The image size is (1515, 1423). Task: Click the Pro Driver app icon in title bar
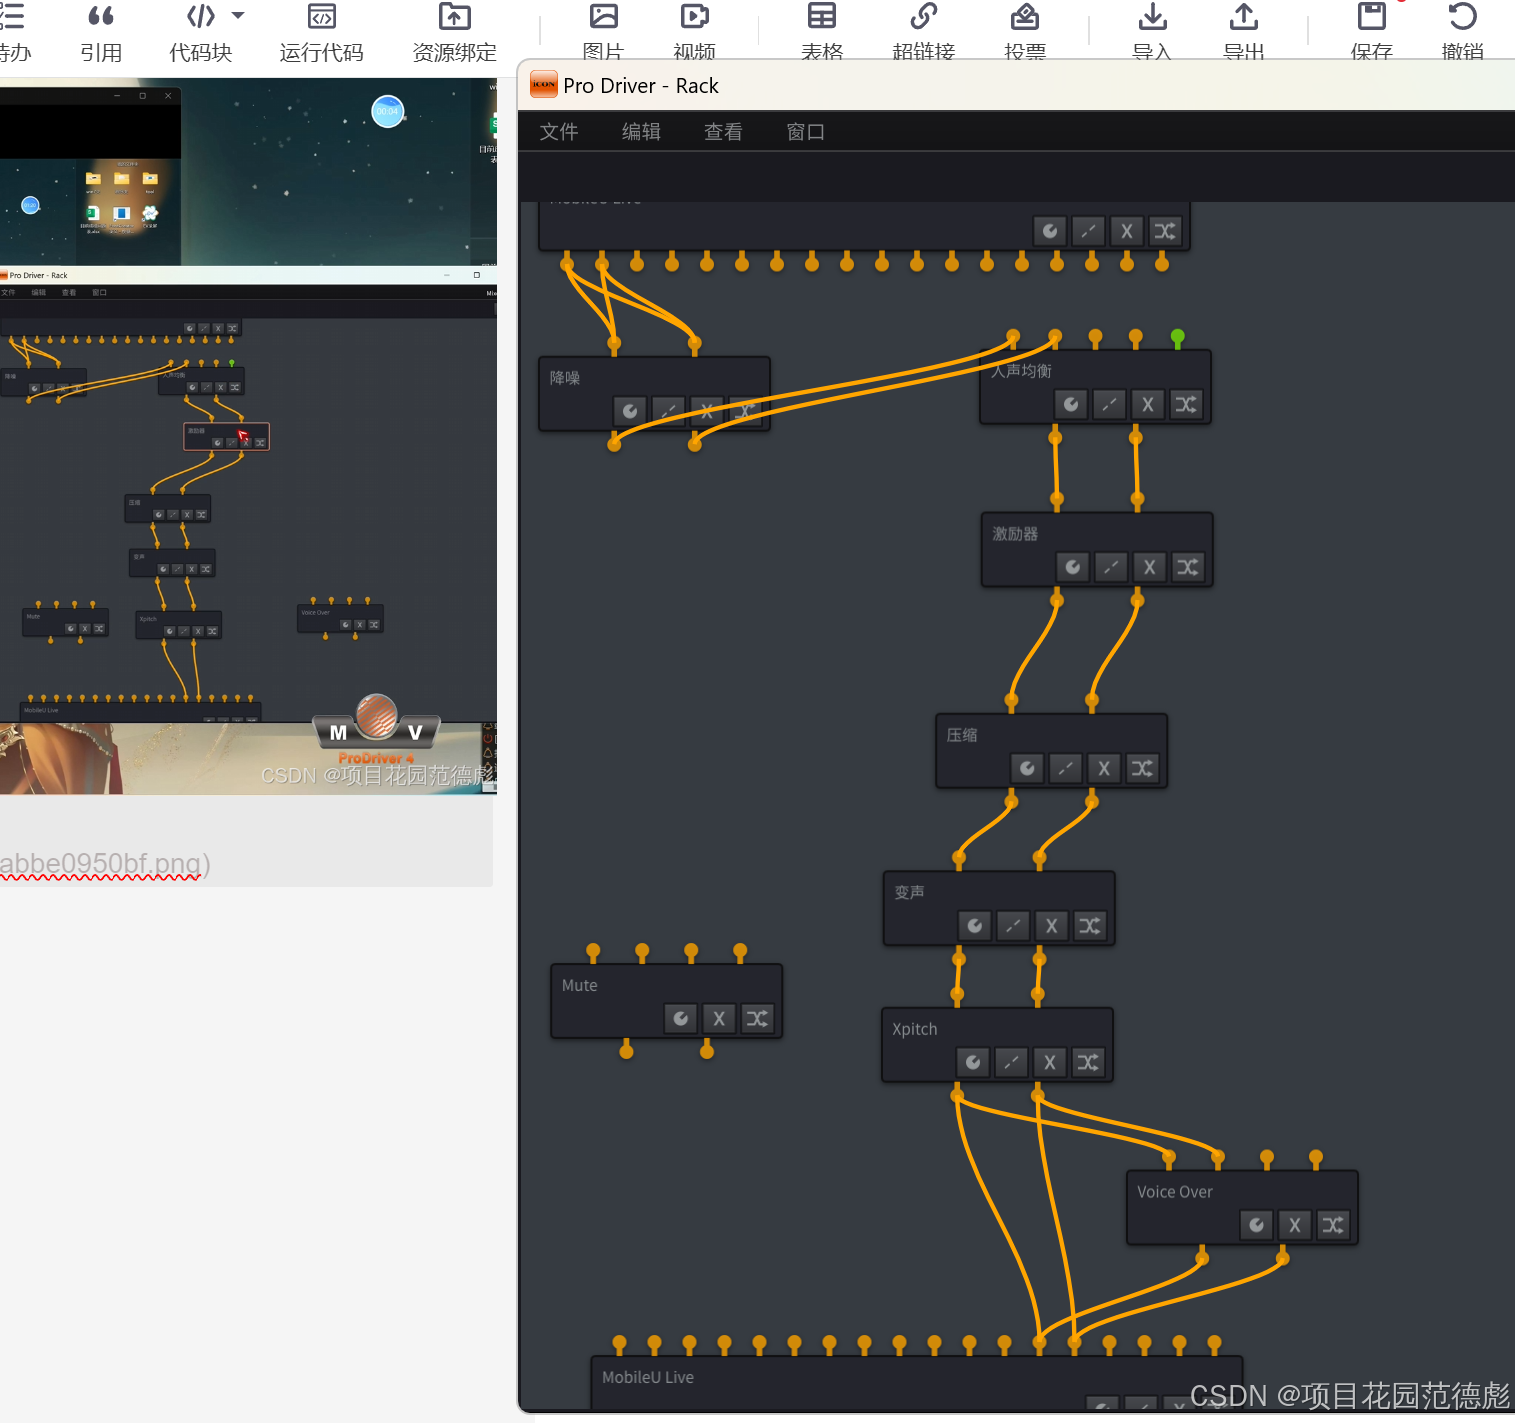544,85
